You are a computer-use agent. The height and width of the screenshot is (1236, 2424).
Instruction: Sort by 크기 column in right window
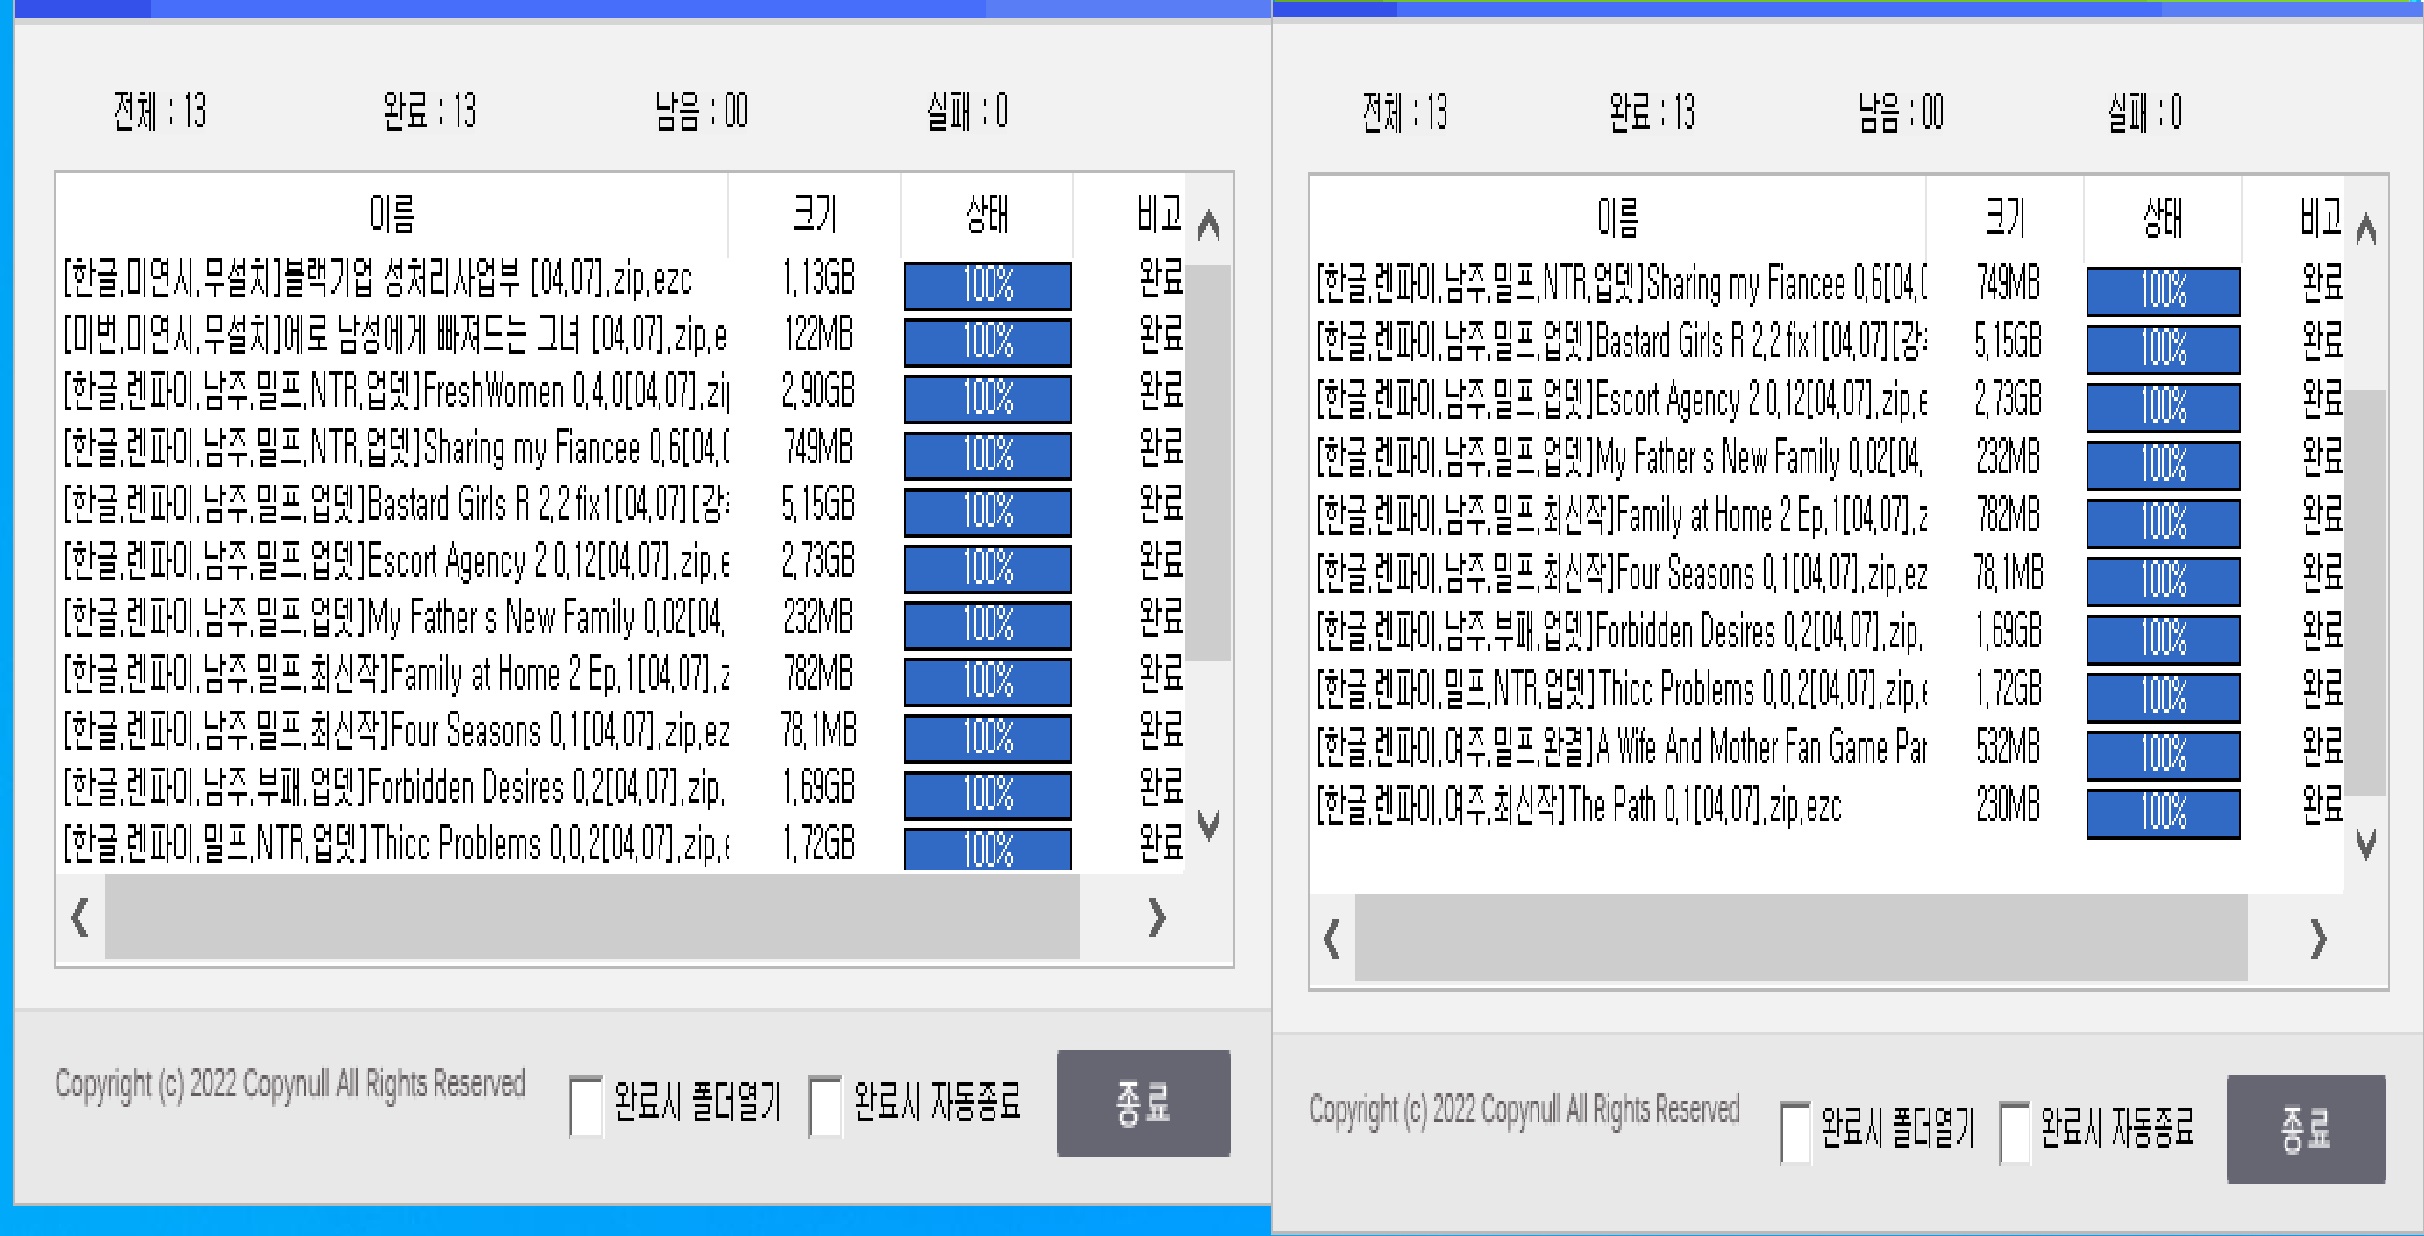2004,217
